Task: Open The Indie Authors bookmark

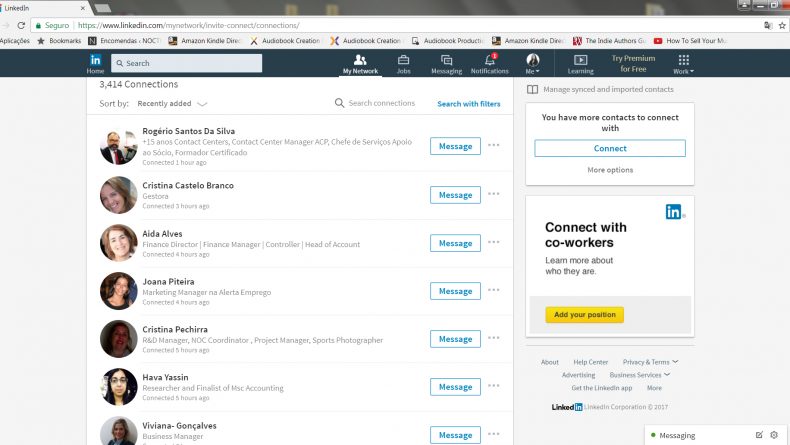Action: click(x=609, y=41)
